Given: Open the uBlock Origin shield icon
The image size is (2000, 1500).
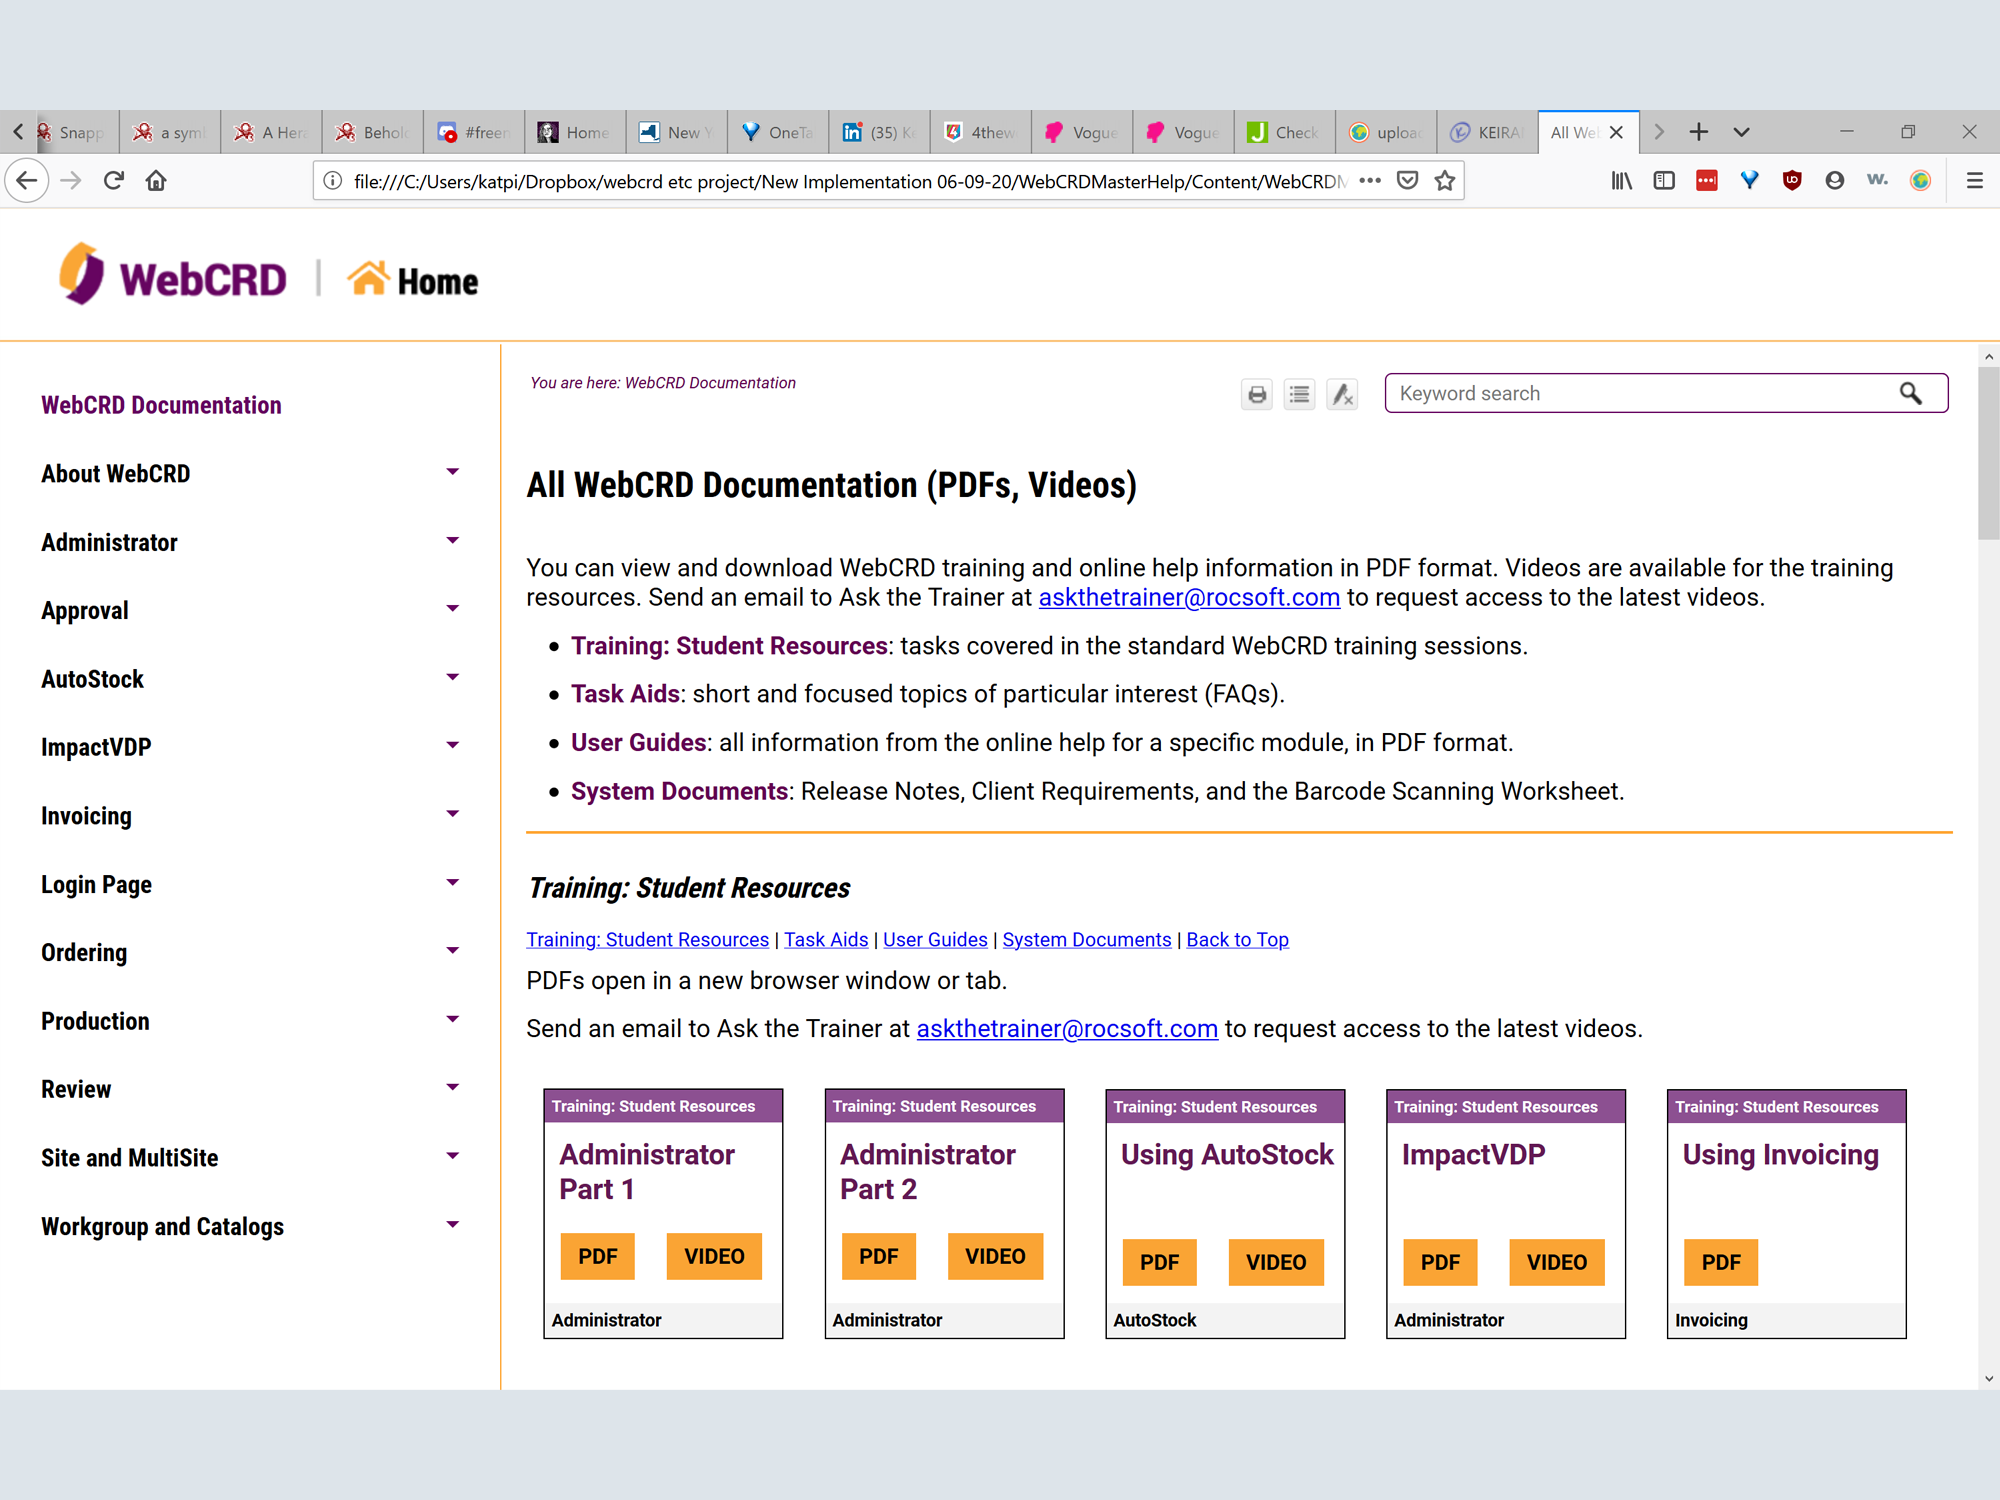Looking at the screenshot, I should pos(1792,181).
